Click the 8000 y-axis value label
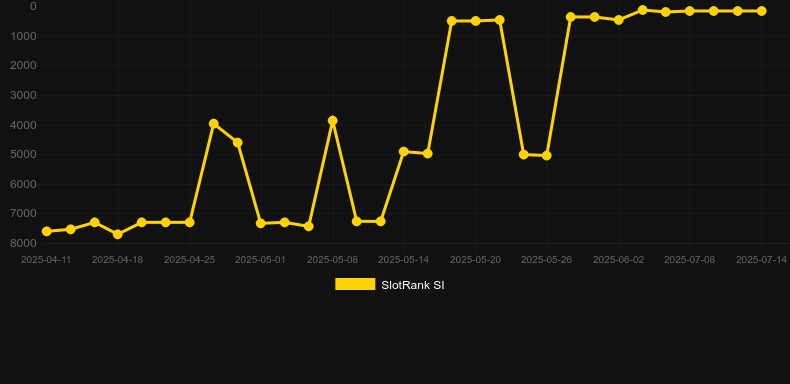 pyautogui.click(x=24, y=243)
